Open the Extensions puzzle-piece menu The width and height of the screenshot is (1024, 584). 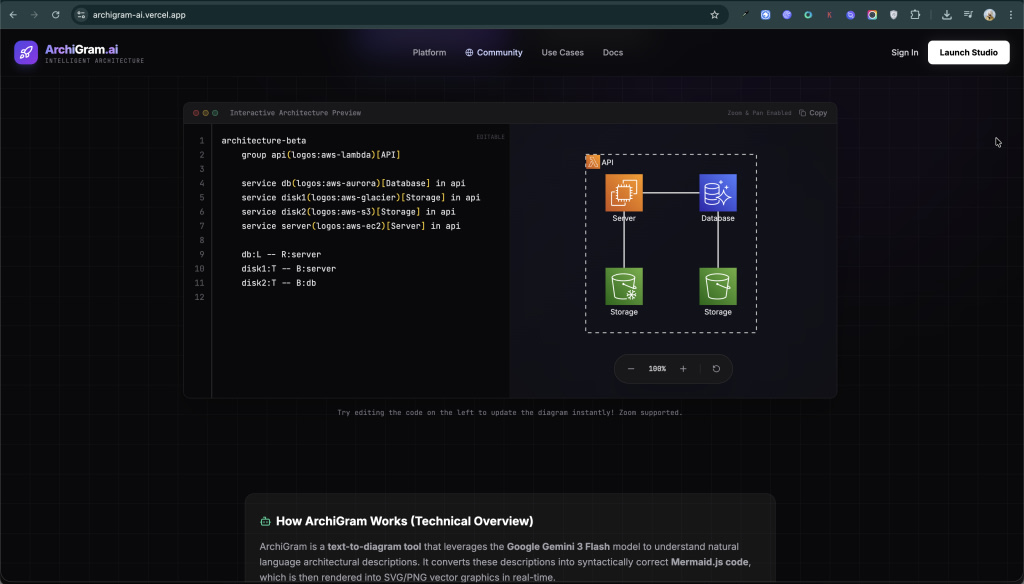915,14
